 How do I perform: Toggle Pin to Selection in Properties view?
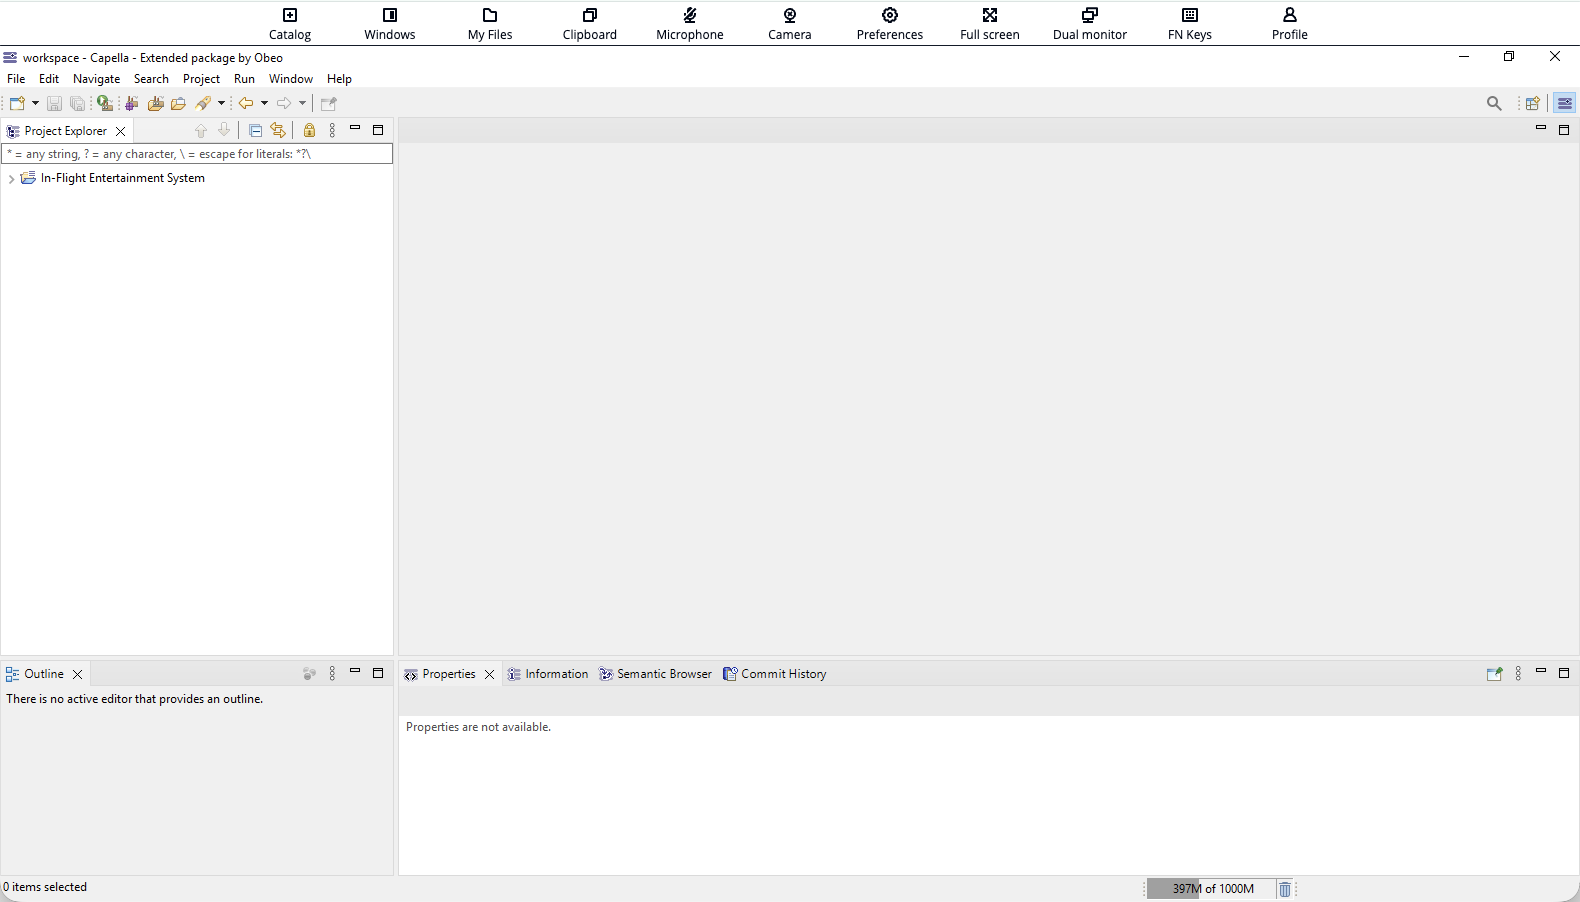pos(1494,674)
